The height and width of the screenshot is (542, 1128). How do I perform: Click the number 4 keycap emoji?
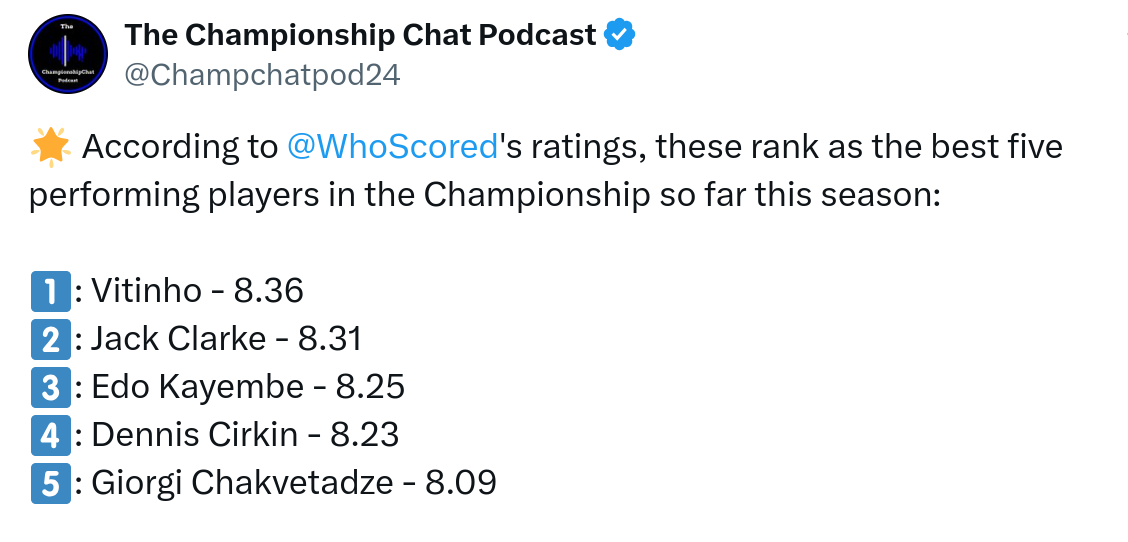50,435
